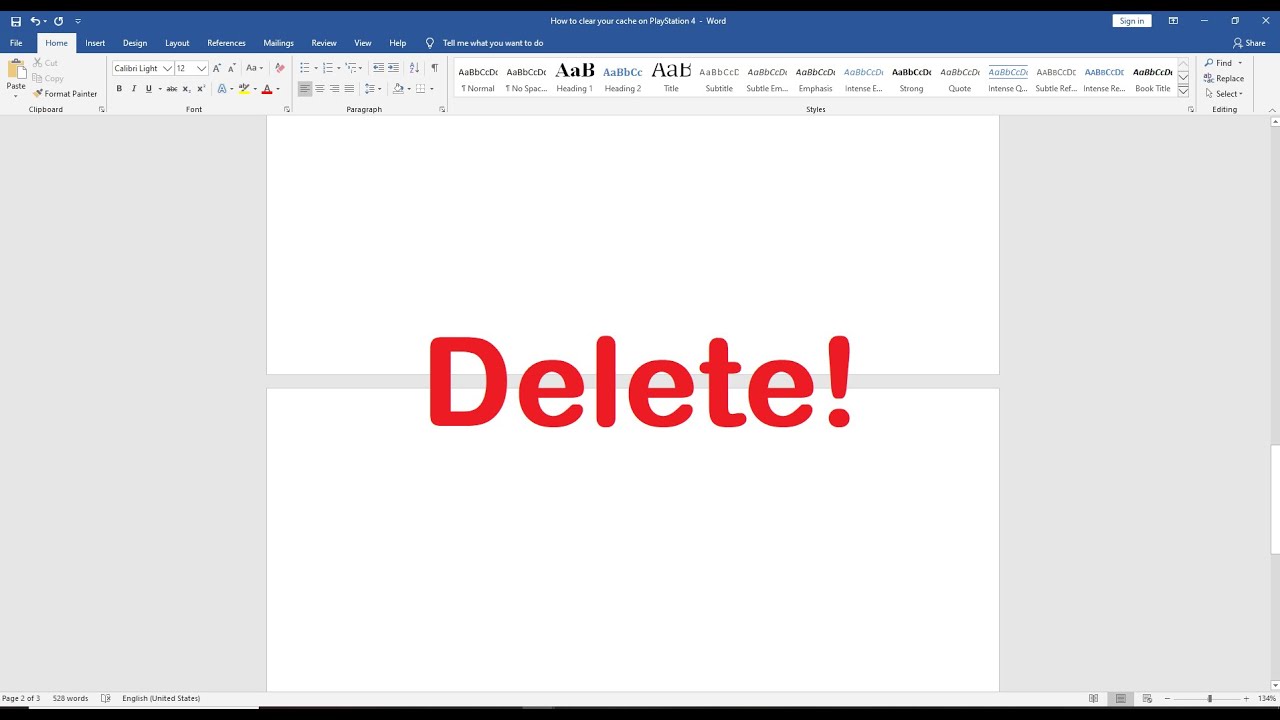Click the Save icon in quick access toolbar
Screen dimensions: 1280x720
click(x=16, y=21)
